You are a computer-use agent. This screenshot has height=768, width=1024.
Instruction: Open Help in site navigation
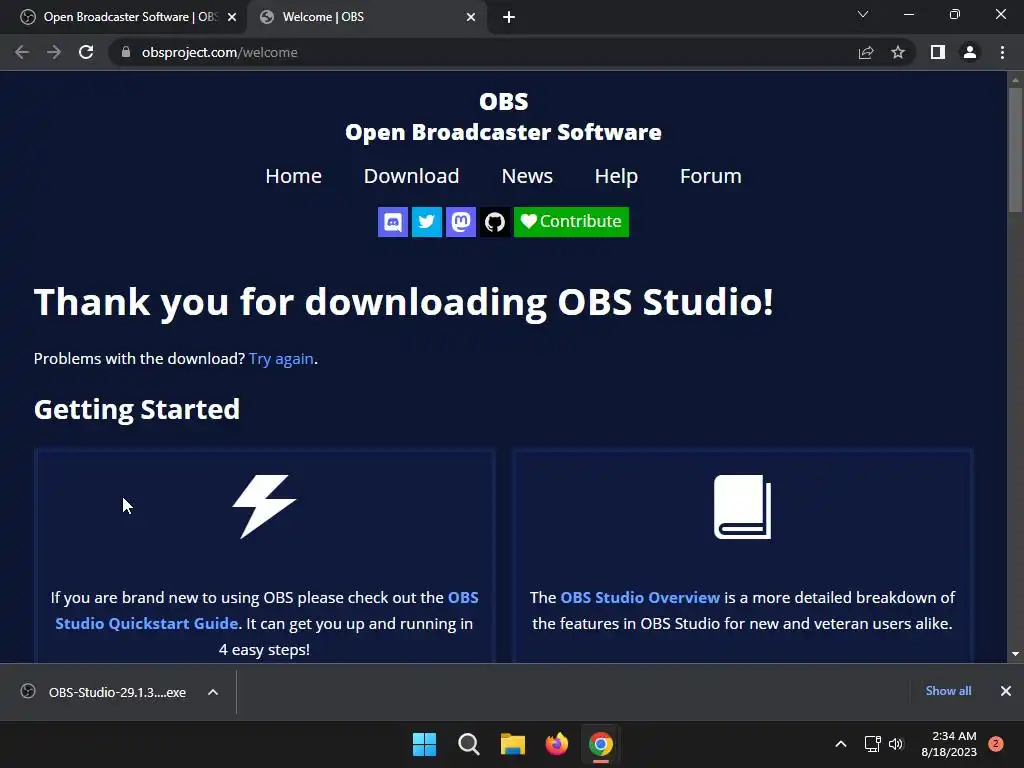(x=616, y=176)
